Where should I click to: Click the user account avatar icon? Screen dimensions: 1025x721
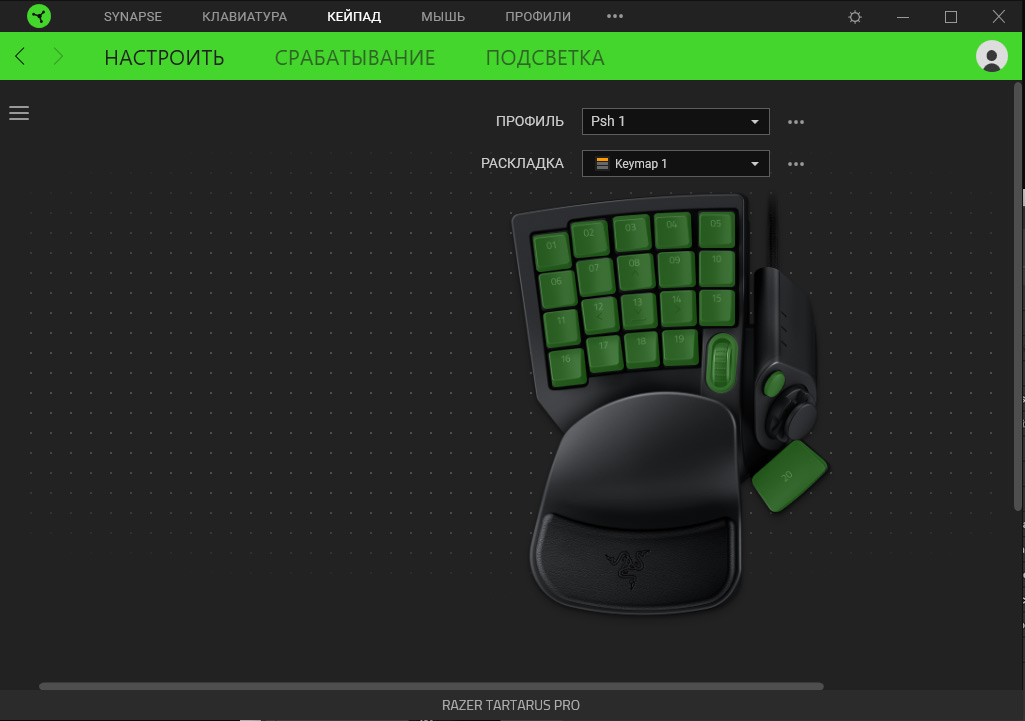pos(991,57)
